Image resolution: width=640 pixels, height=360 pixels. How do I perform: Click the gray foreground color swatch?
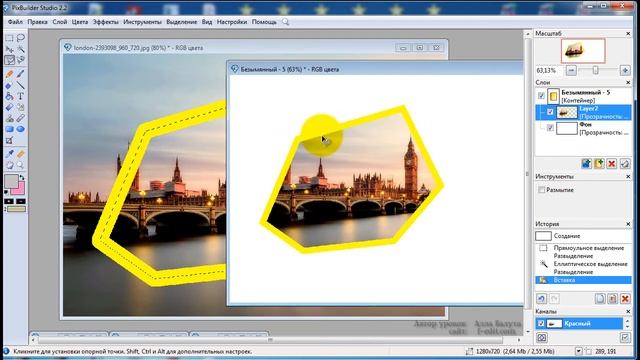click(11, 181)
